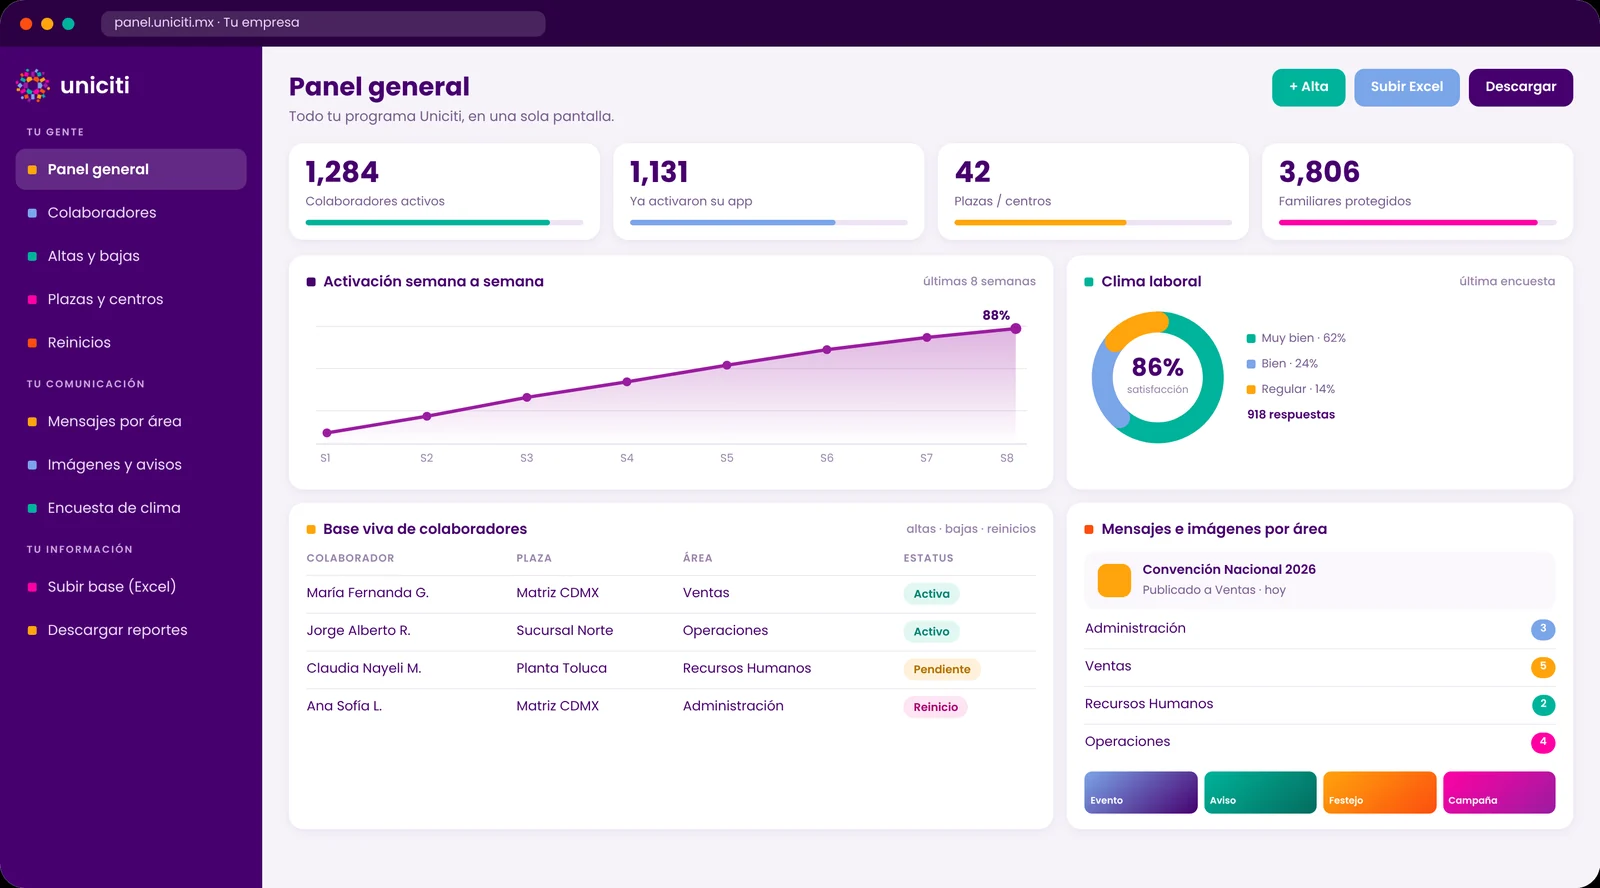1600x888 pixels.
Task: Click the Recursos Humanos count badge 2
Action: [1543, 705]
